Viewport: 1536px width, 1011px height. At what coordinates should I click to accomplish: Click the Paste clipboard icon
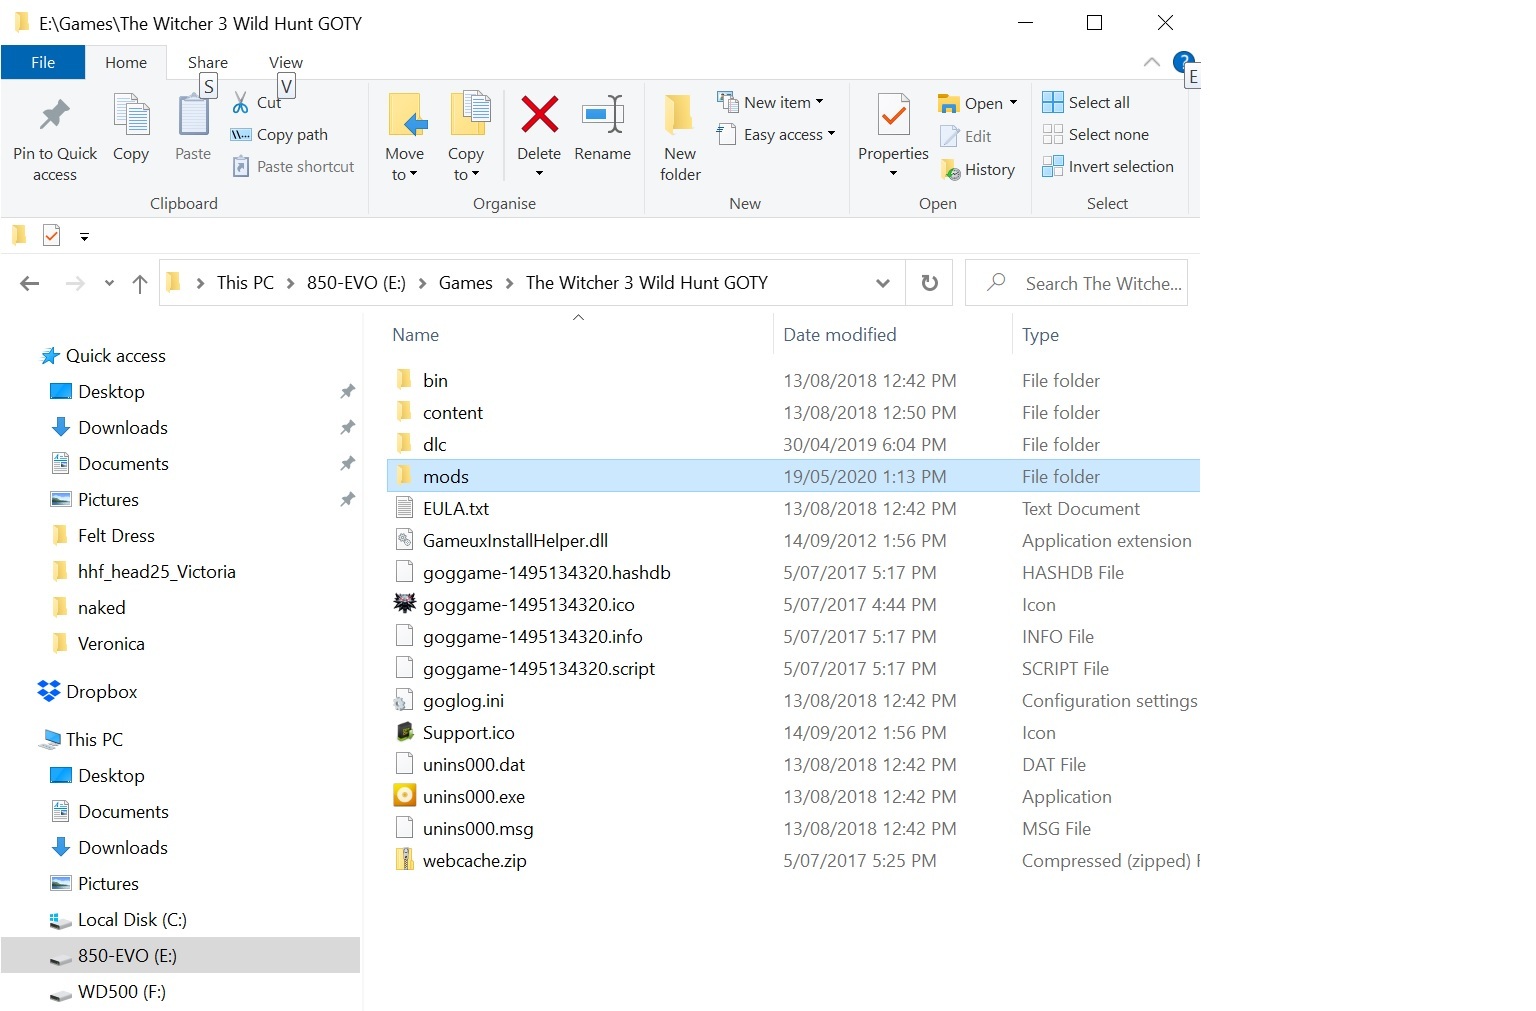[x=193, y=115]
